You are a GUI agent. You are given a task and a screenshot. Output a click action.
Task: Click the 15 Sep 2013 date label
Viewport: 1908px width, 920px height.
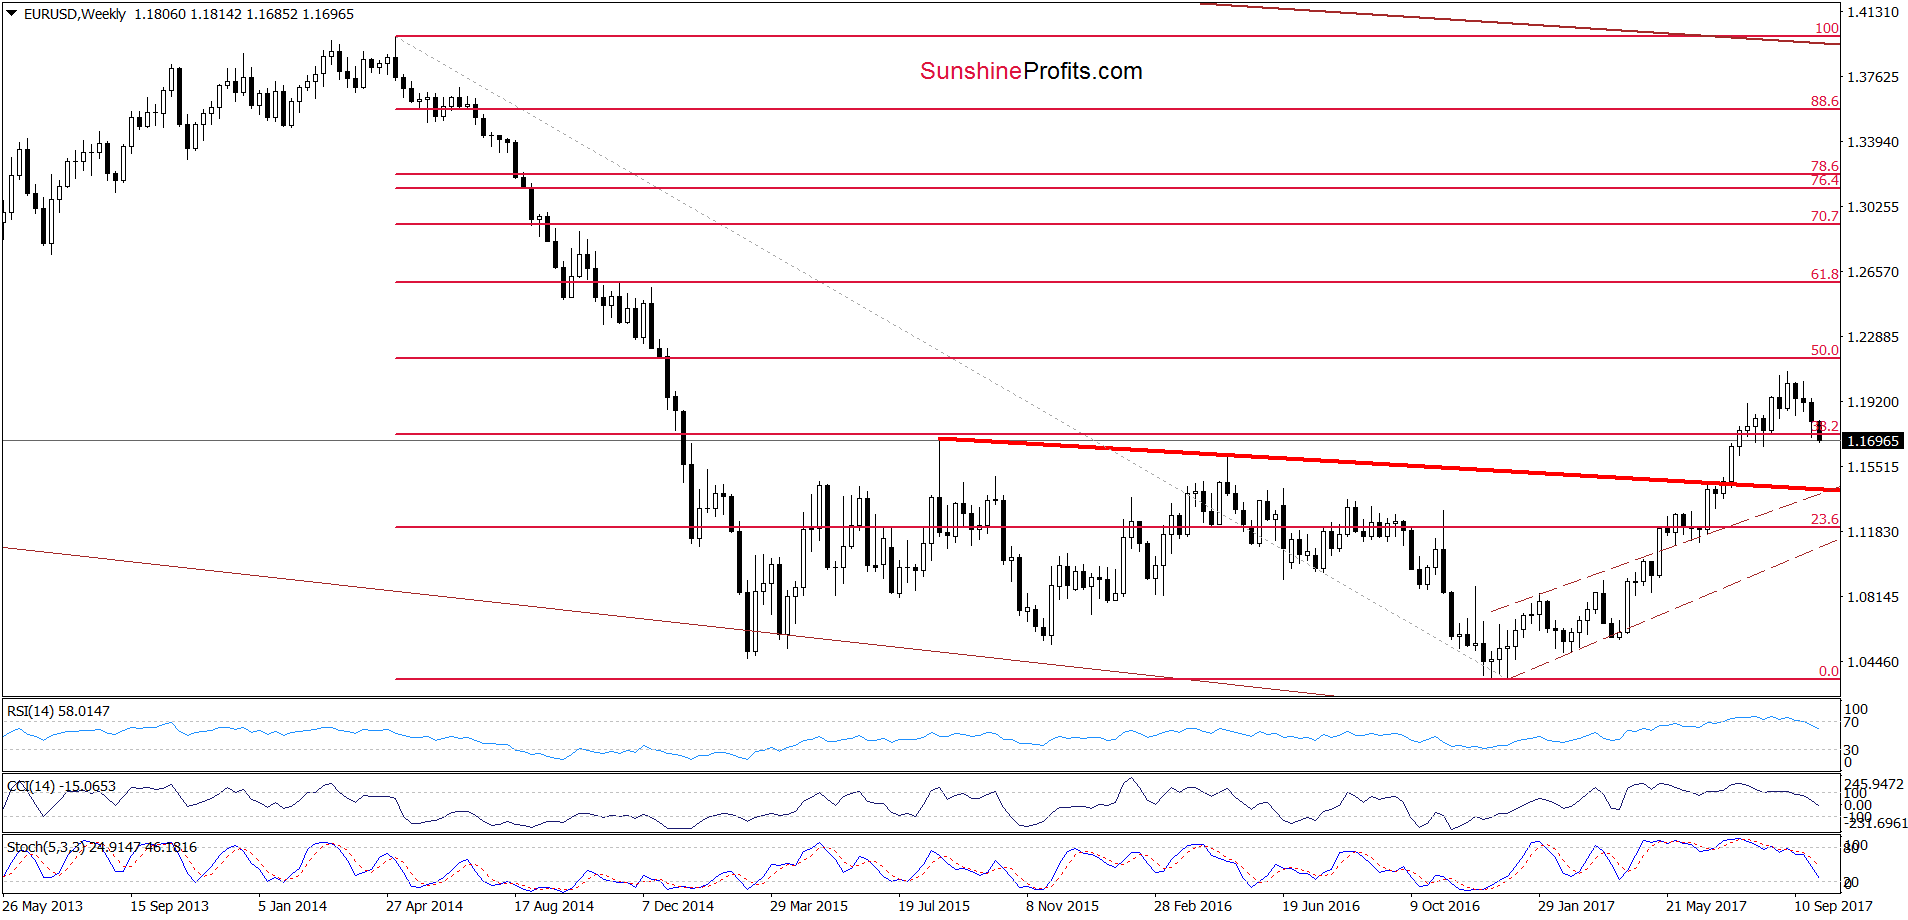[x=169, y=906]
